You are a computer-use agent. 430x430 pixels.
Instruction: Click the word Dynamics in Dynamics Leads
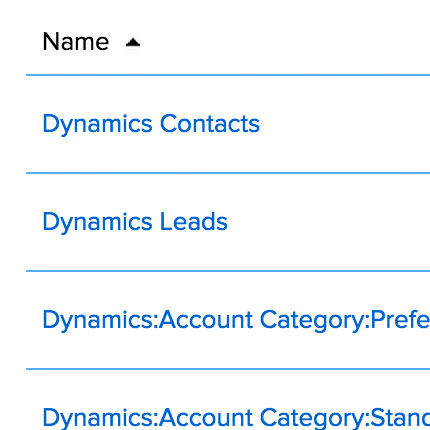(x=97, y=222)
